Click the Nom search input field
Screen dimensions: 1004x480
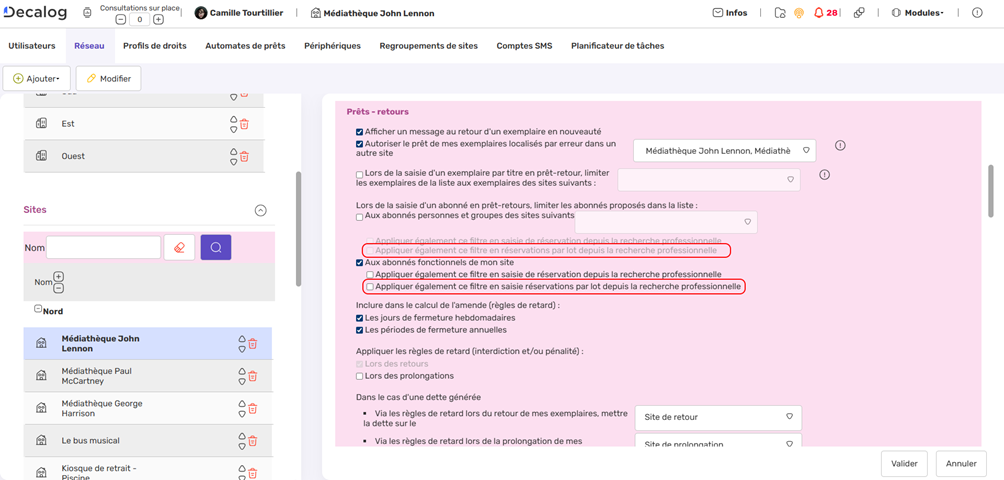pos(103,247)
